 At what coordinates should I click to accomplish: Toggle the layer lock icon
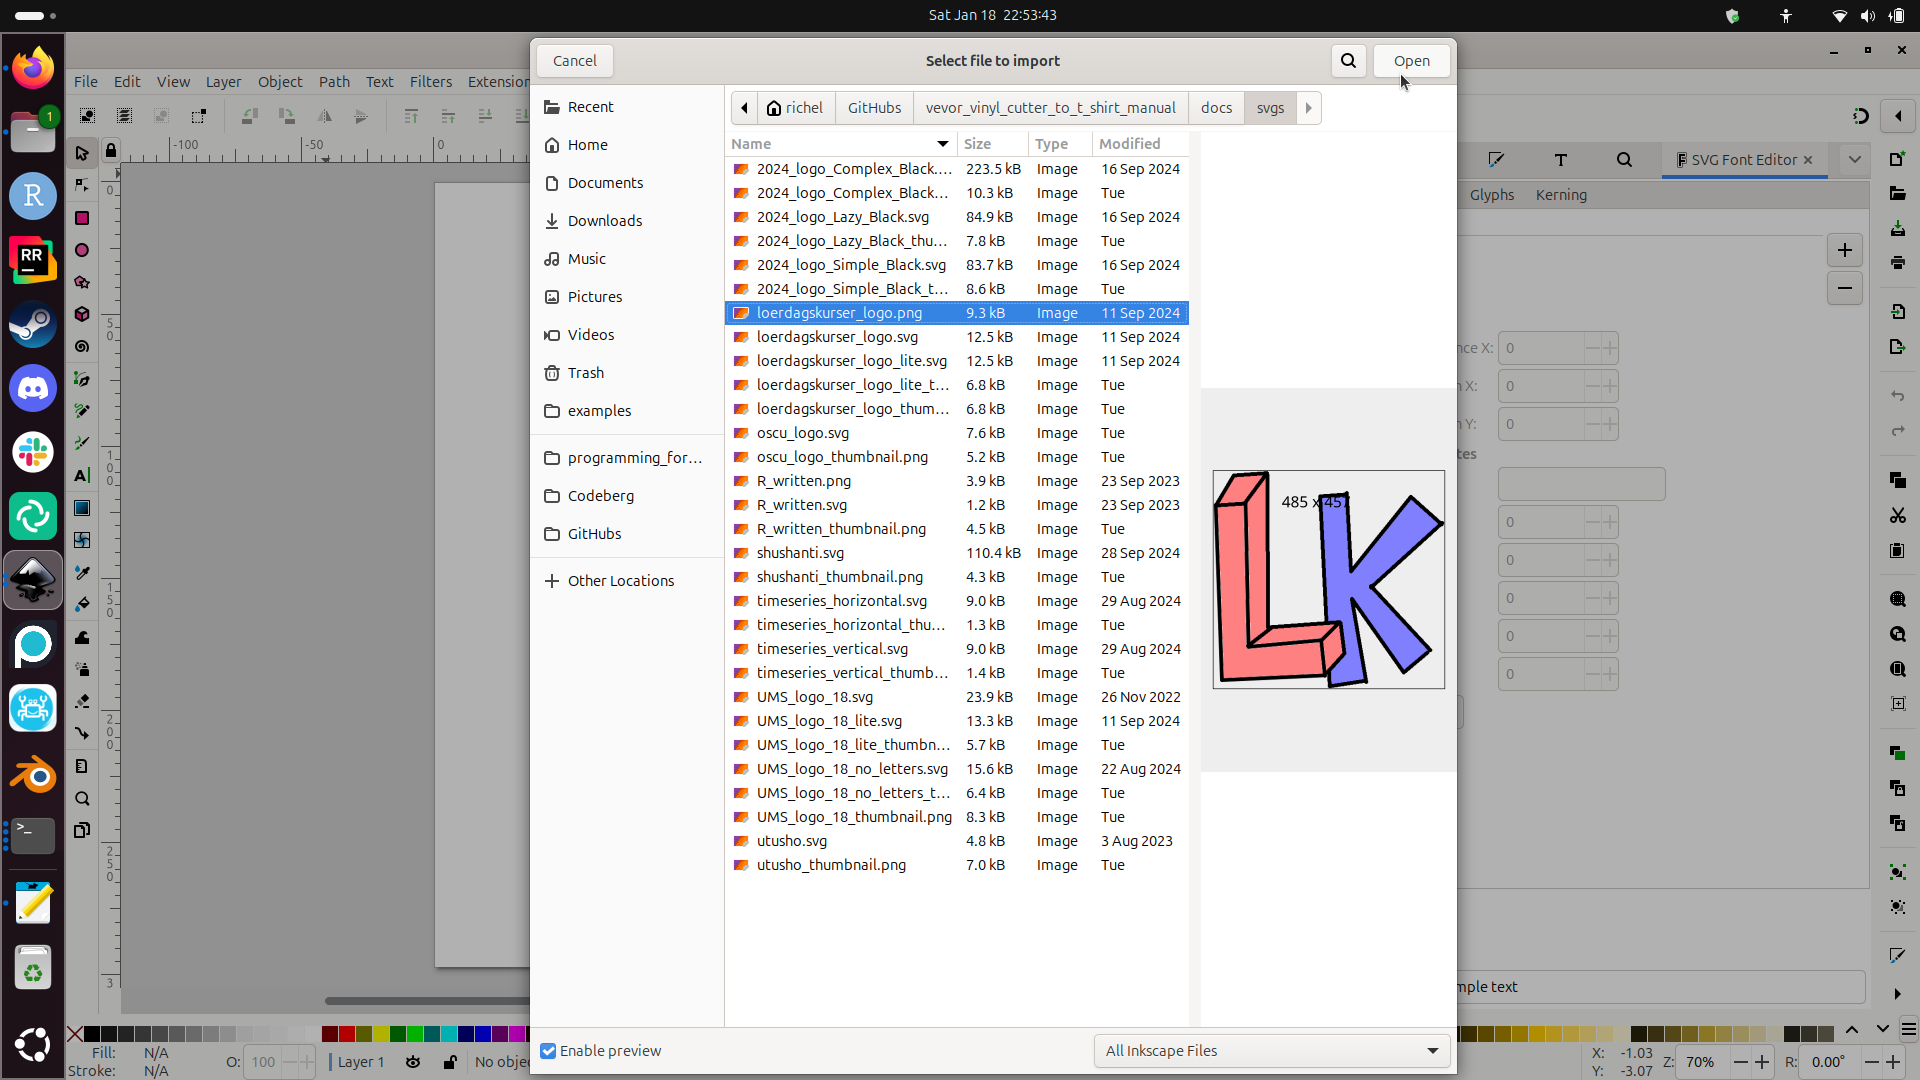tap(450, 1062)
